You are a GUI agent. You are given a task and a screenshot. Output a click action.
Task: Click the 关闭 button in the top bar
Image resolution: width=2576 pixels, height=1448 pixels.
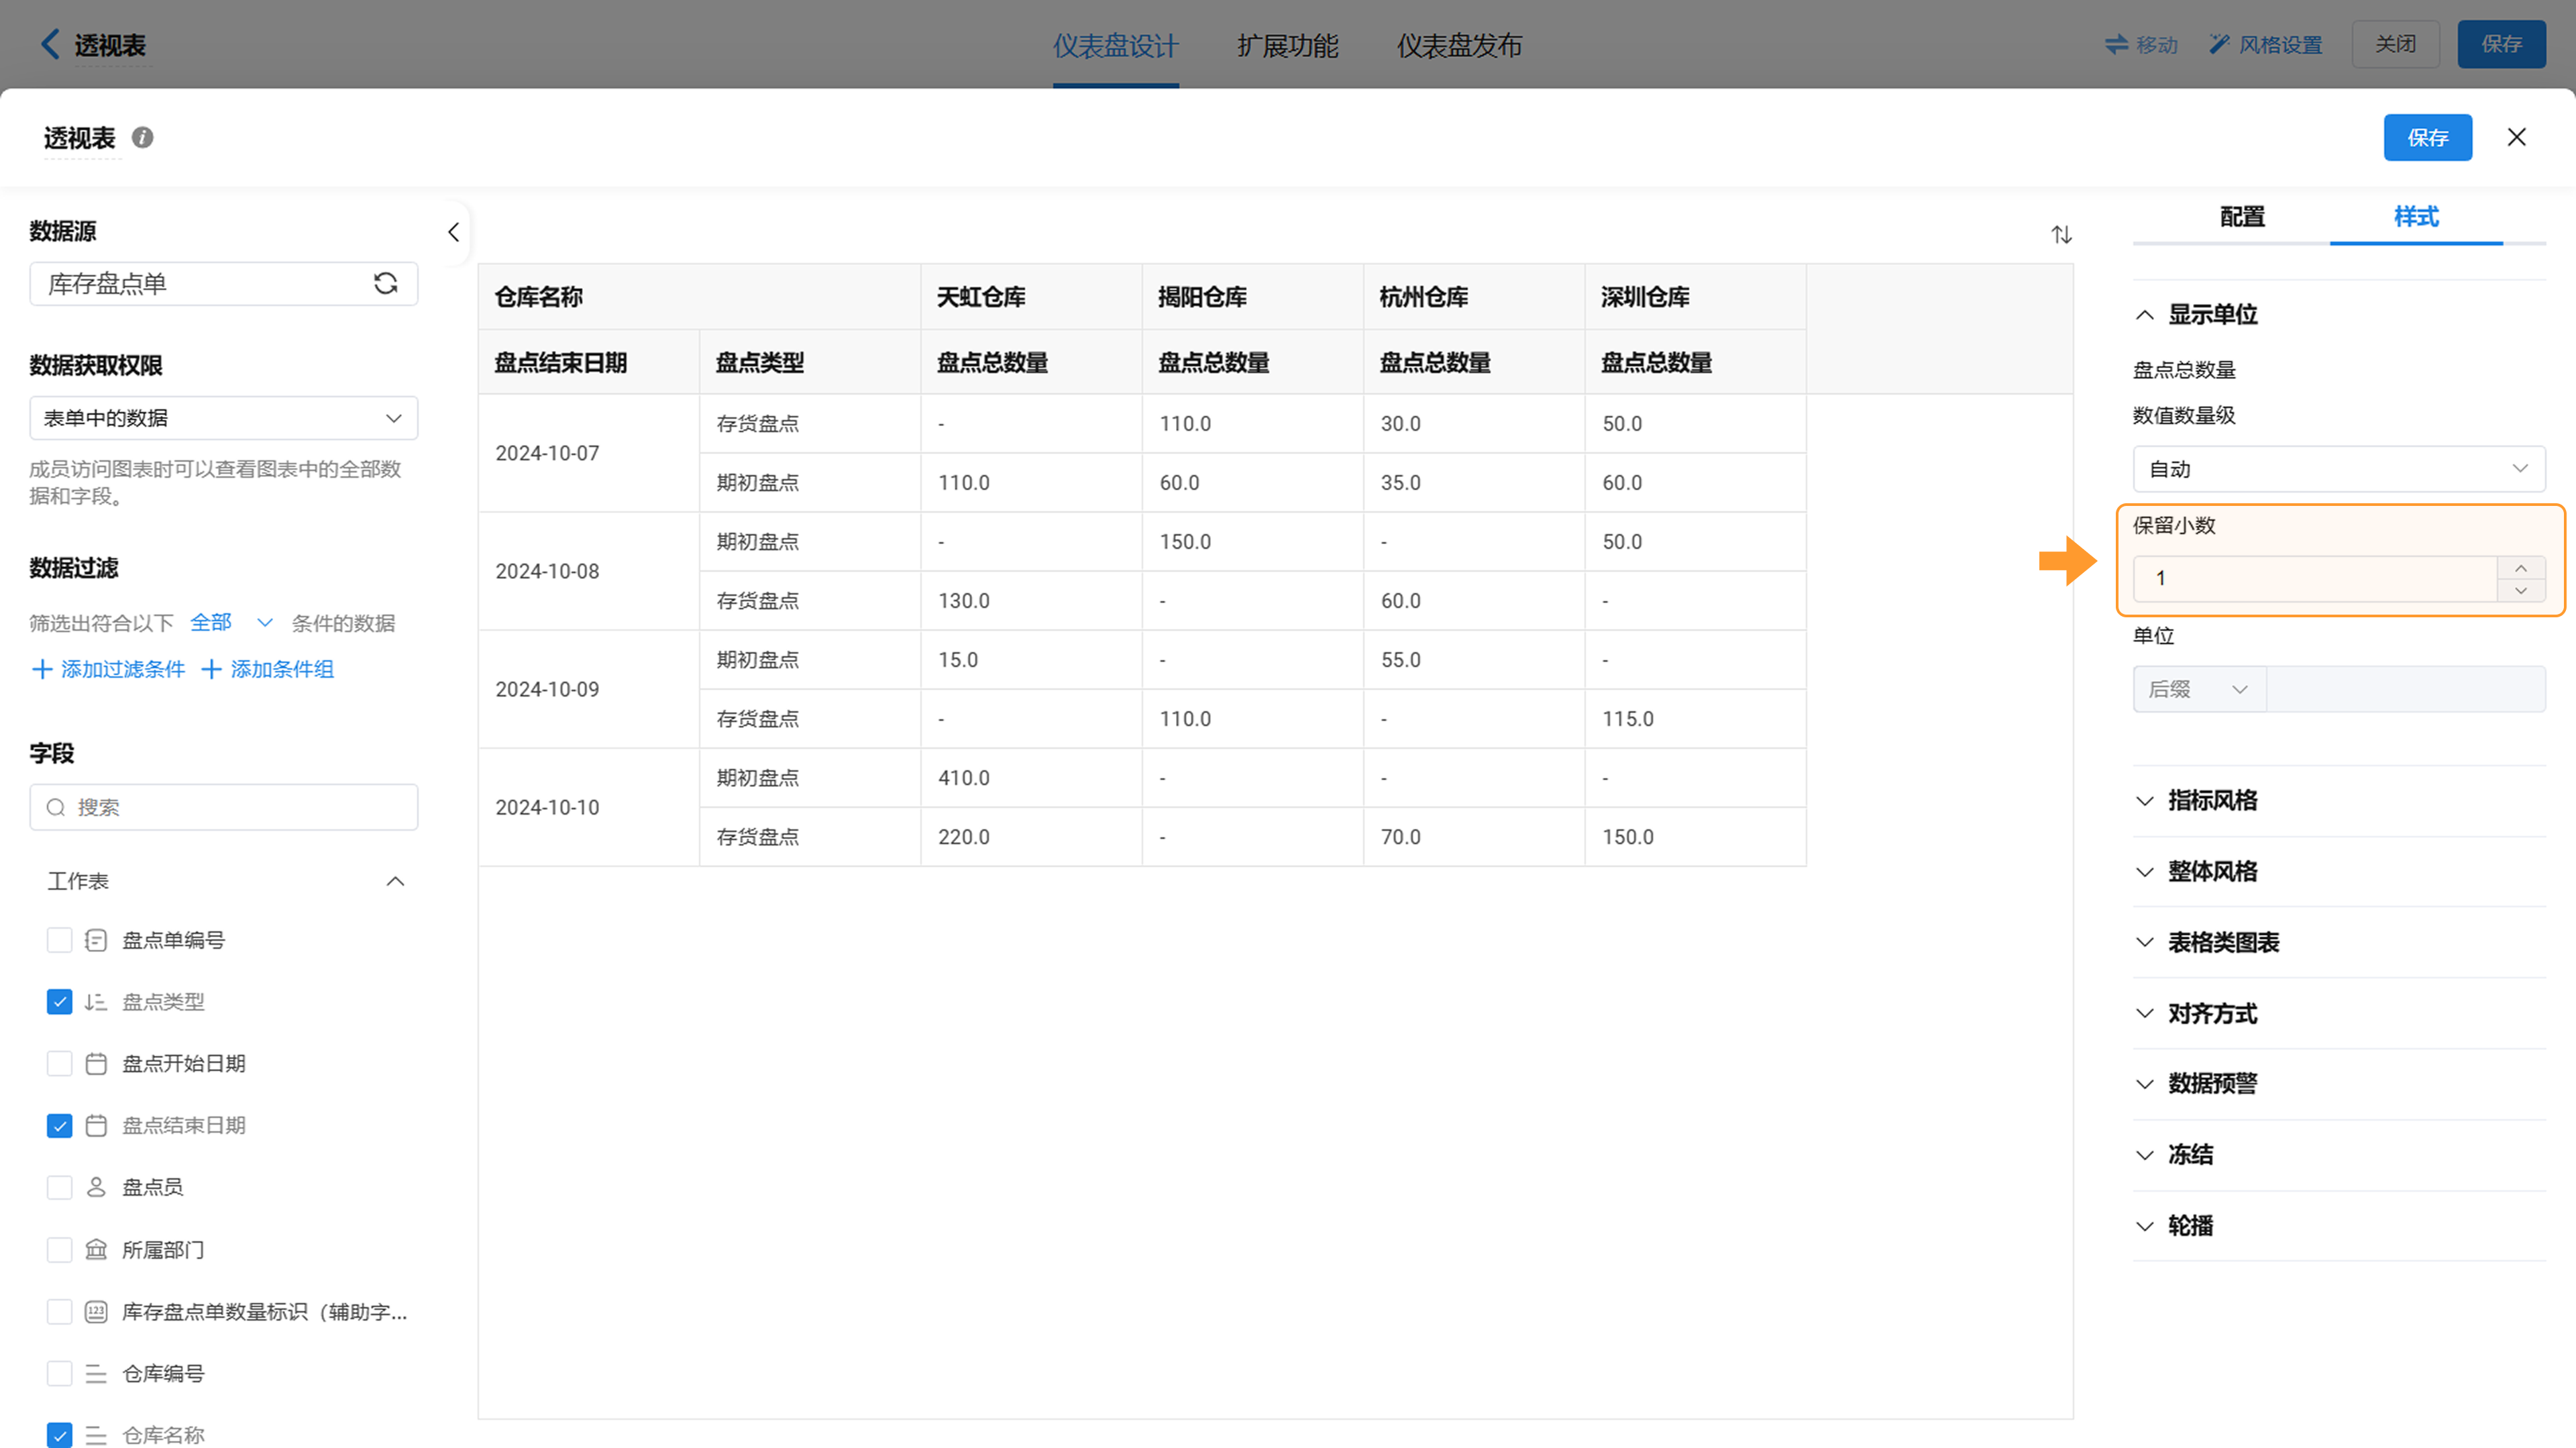(x=2395, y=44)
